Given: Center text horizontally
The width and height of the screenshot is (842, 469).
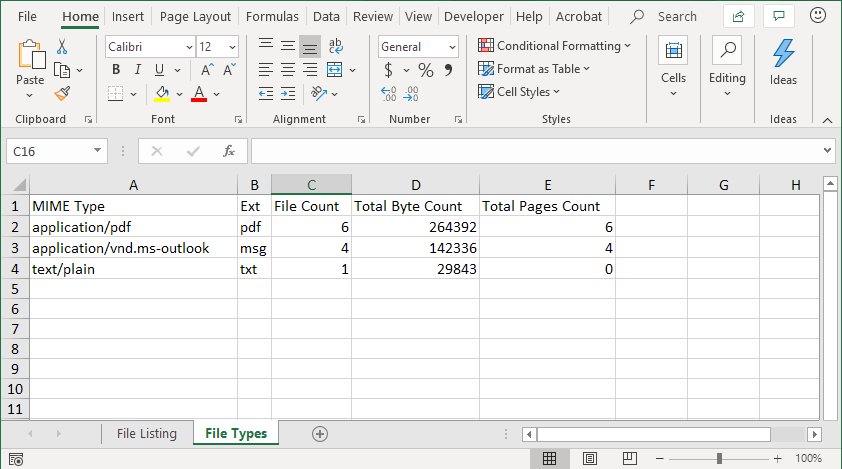Looking at the screenshot, I should click(288, 70).
